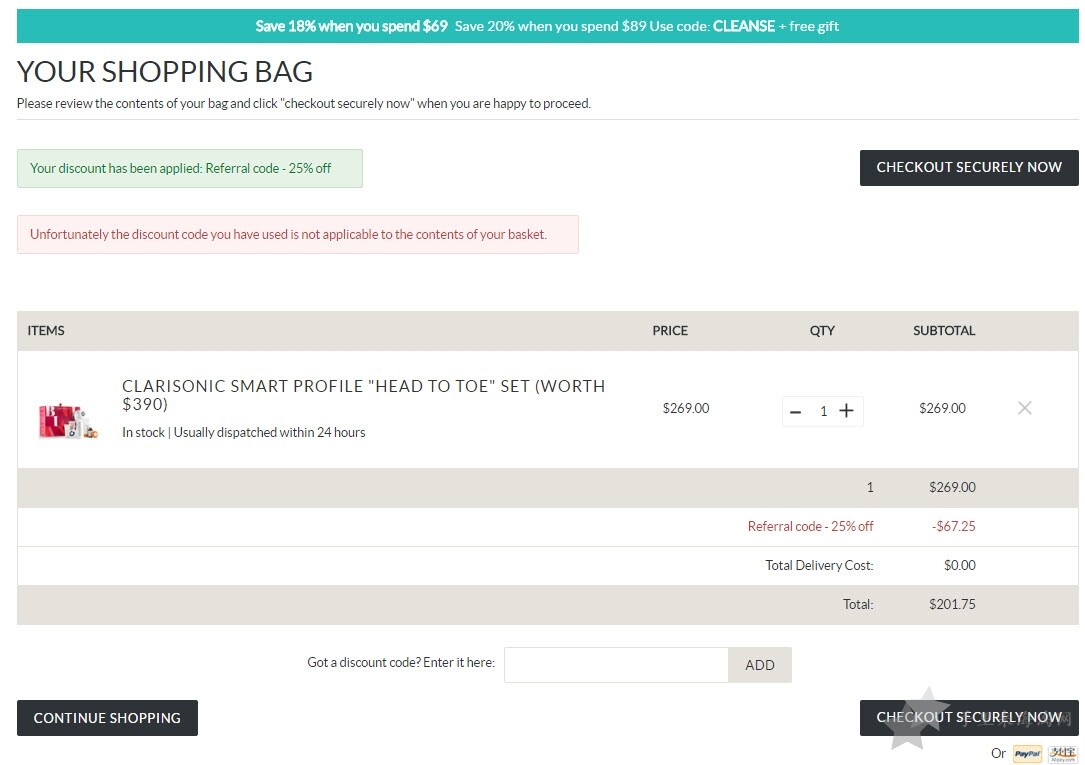The width and height of the screenshot is (1085, 765).
Task: Click the -$67.25 discount amount
Action: click(x=954, y=526)
